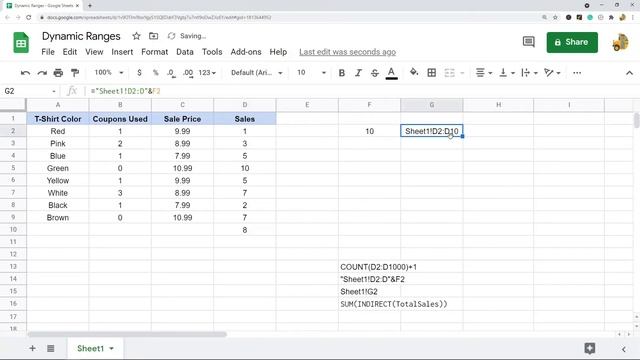
Task: Open the Edit menu
Action: click(x=69, y=52)
